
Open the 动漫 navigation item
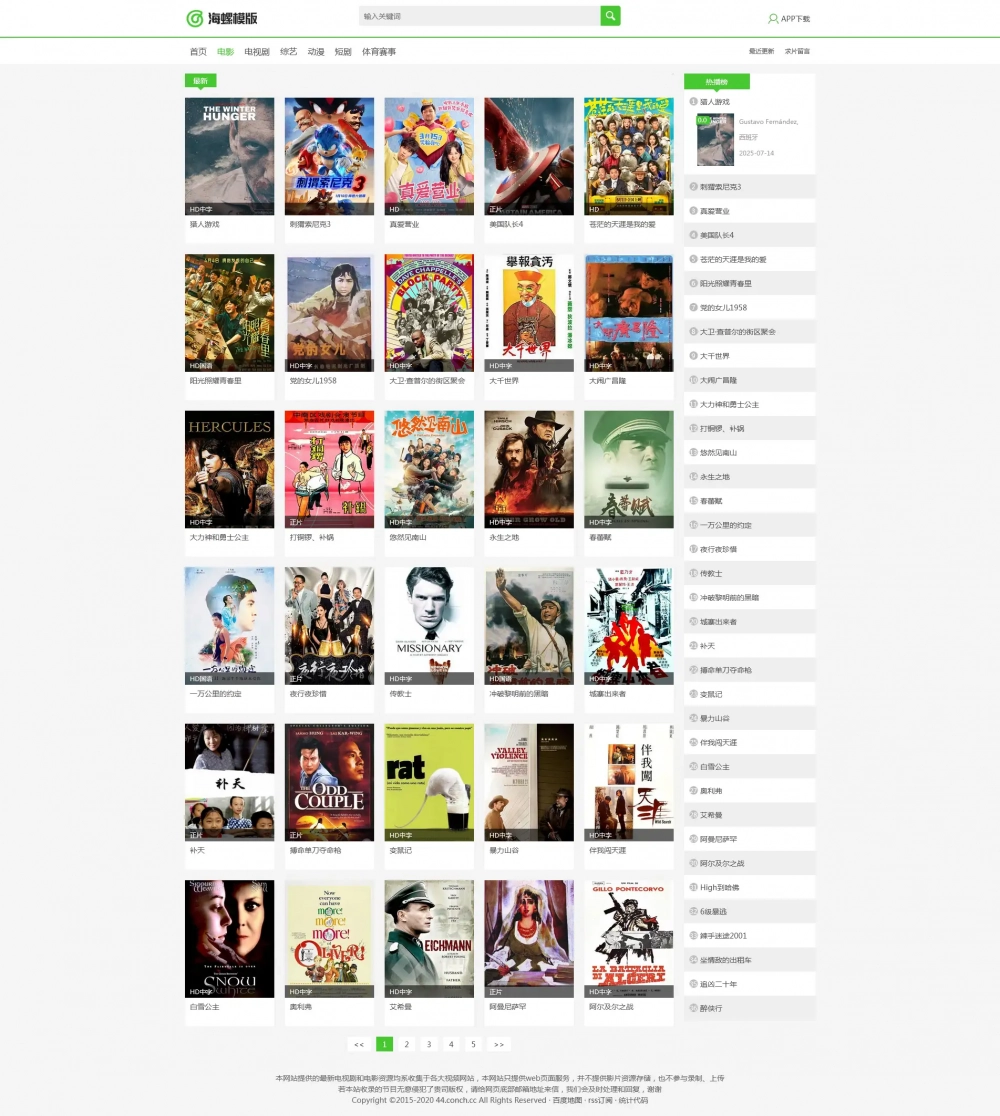point(315,51)
